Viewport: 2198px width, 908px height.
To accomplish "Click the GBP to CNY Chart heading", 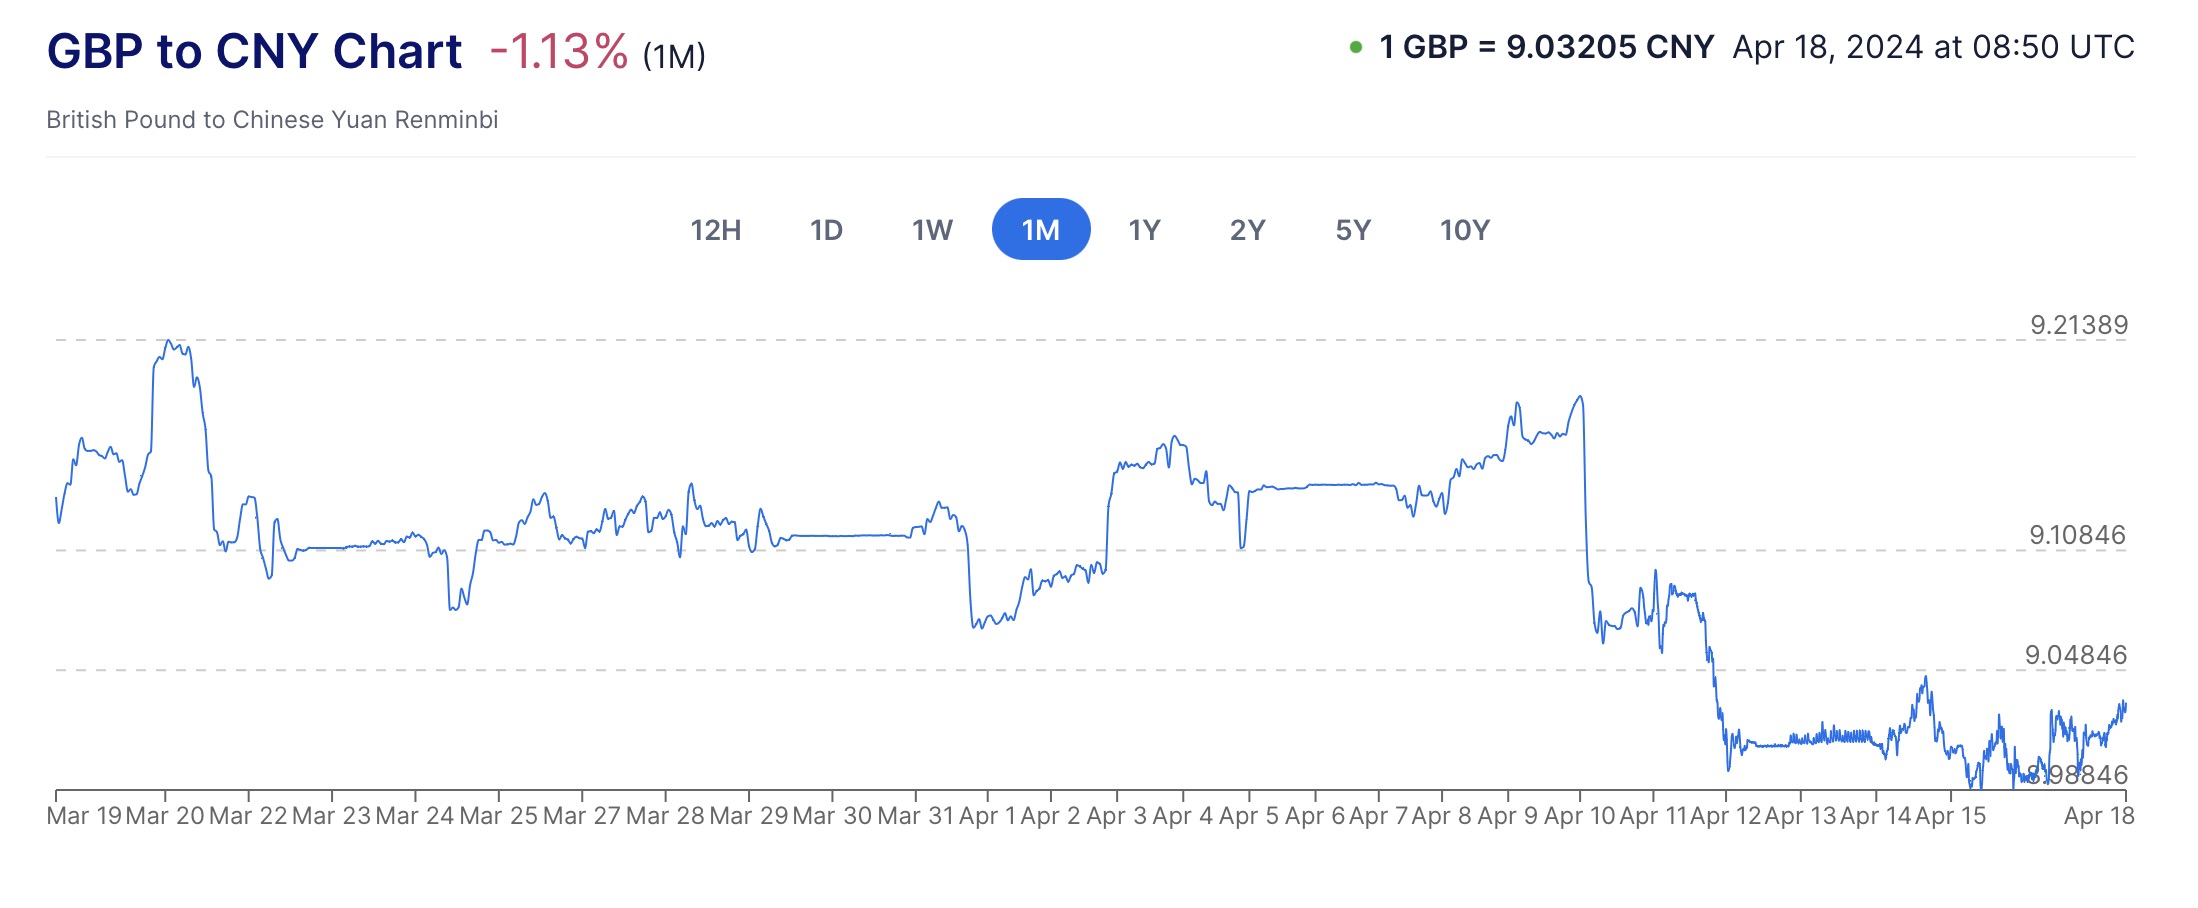I will 254,51.
